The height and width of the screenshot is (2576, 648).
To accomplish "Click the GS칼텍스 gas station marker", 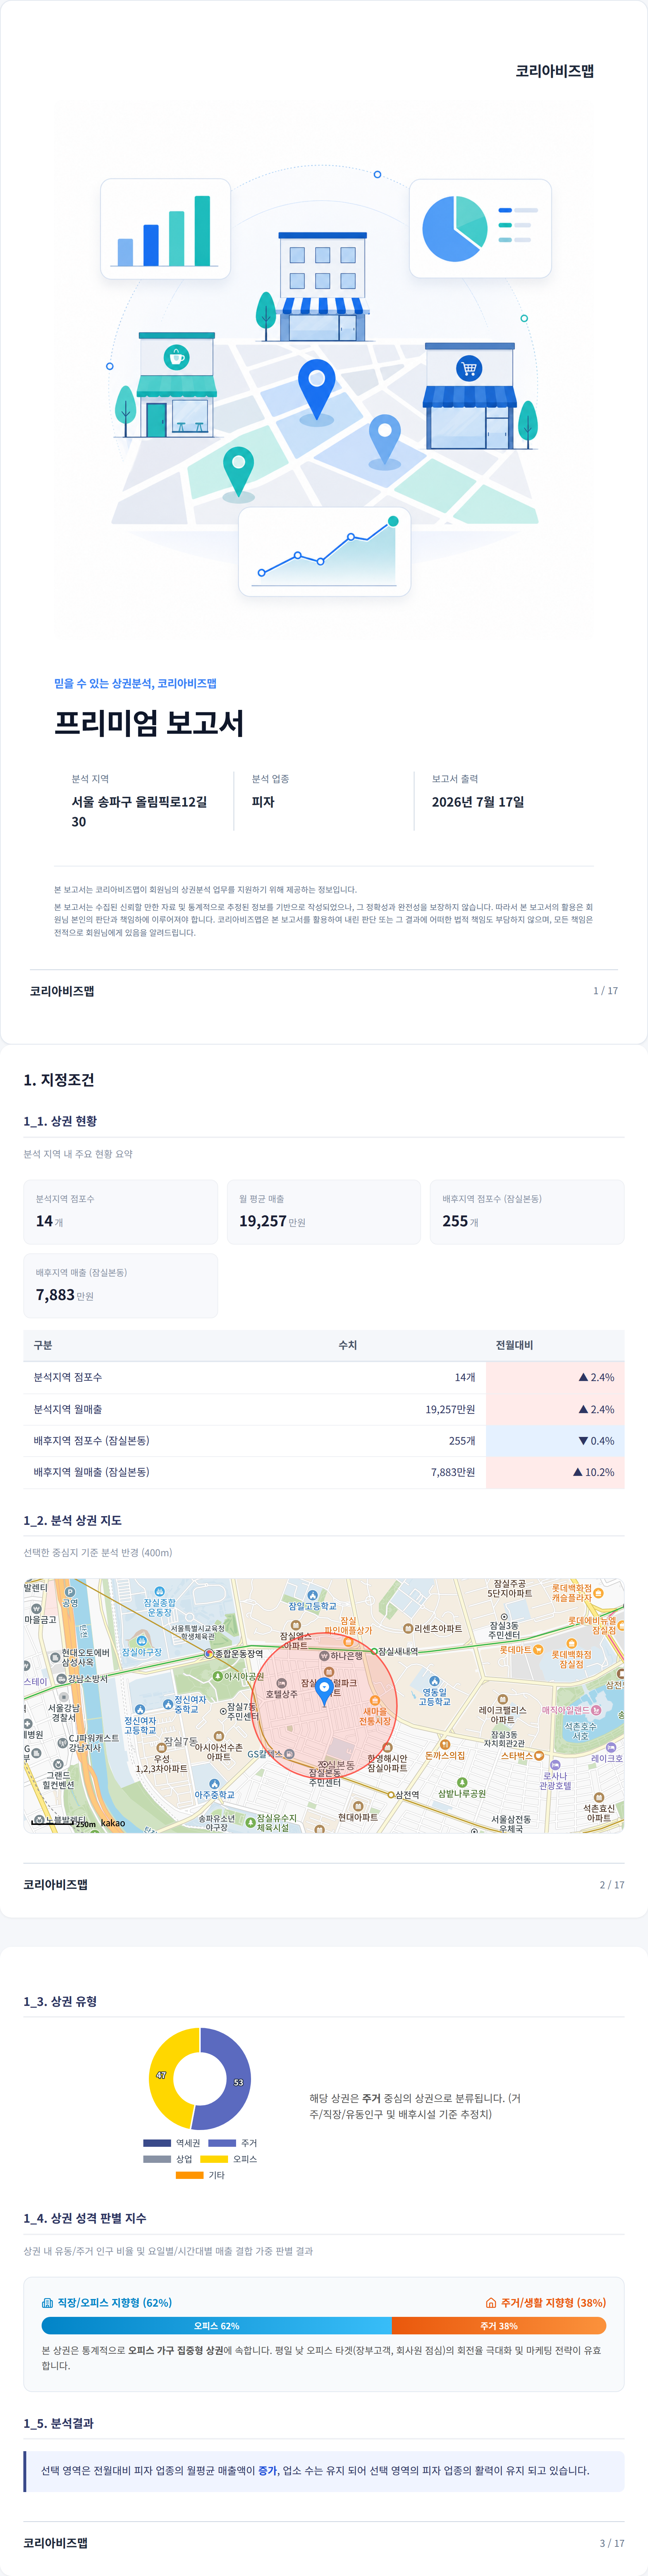I will [289, 1754].
